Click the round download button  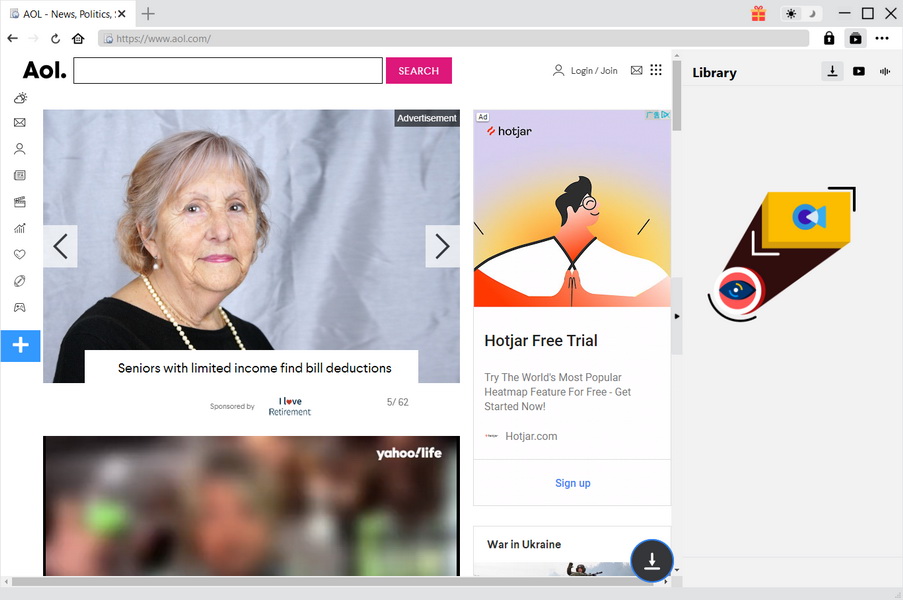tap(651, 560)
